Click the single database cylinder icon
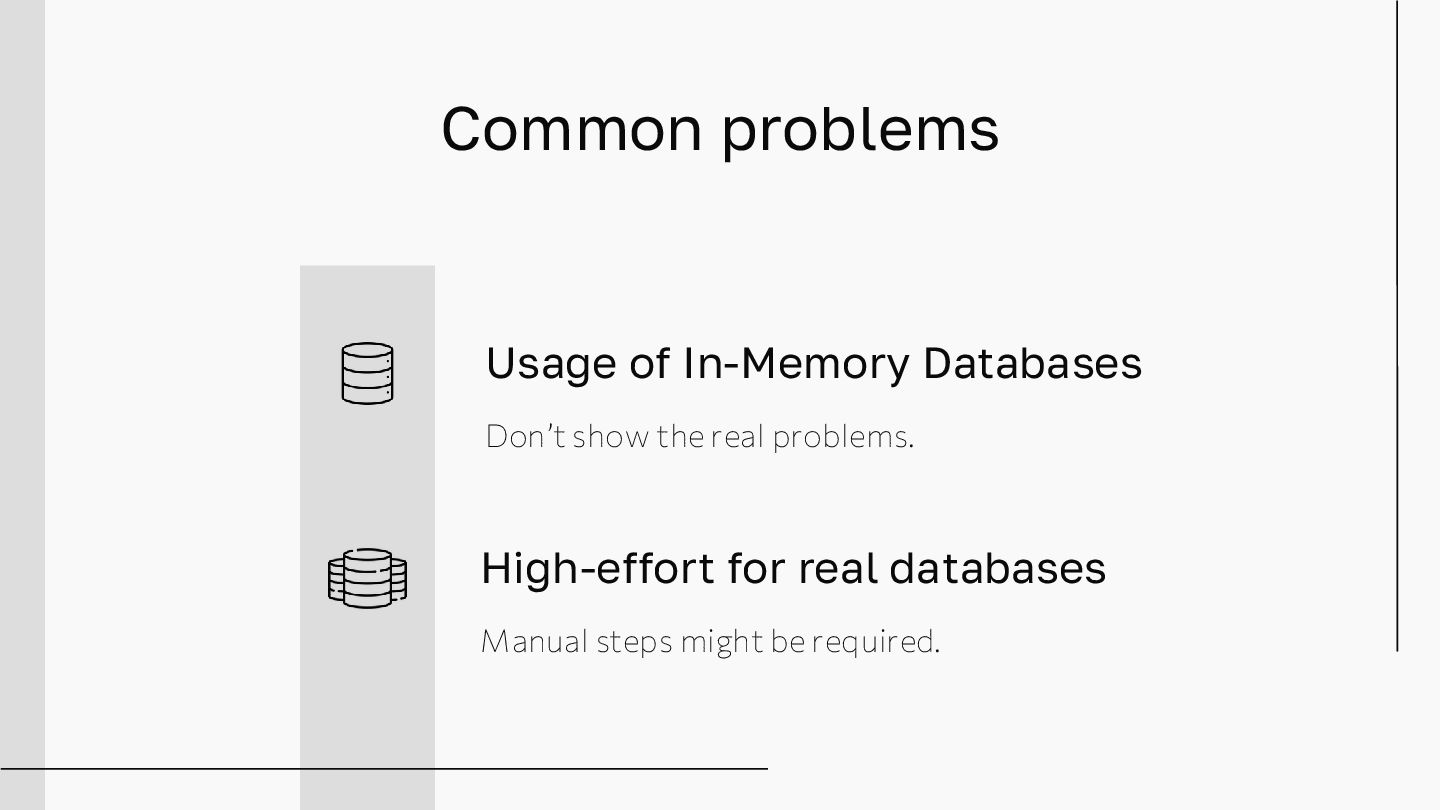Screen dimensions: 1440x810 [367, 373]
